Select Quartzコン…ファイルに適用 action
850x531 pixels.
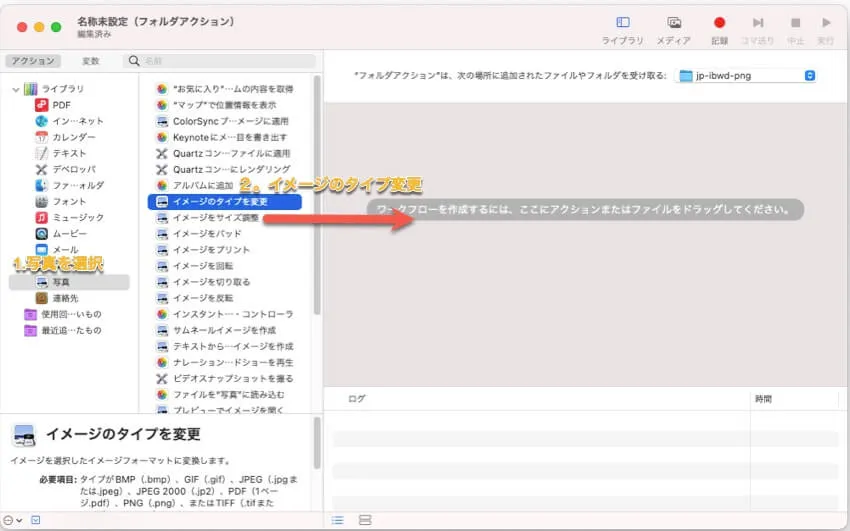point(223,153)
